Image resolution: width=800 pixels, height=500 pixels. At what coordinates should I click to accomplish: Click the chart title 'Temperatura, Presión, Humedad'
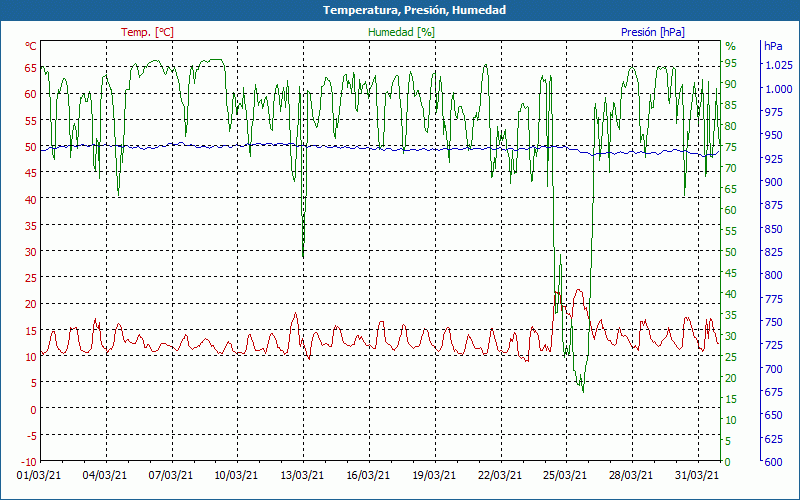tap(414, 10)
